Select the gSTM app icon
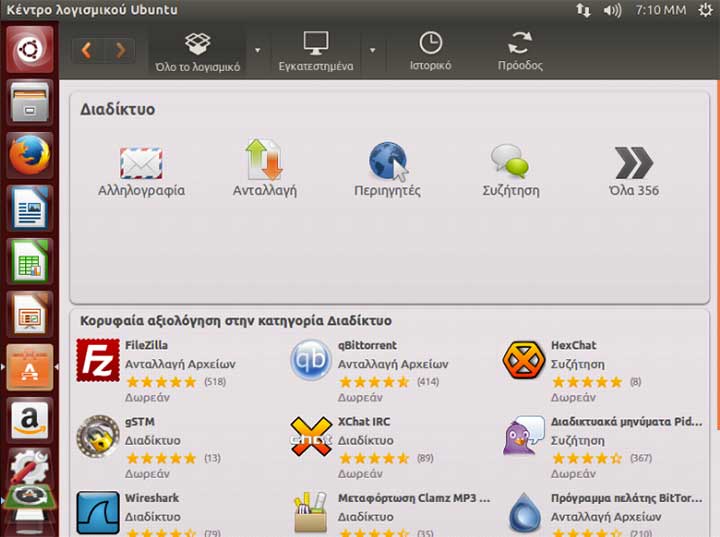The height and width of the screenshot is (537, 720). [x=98, y=437]
